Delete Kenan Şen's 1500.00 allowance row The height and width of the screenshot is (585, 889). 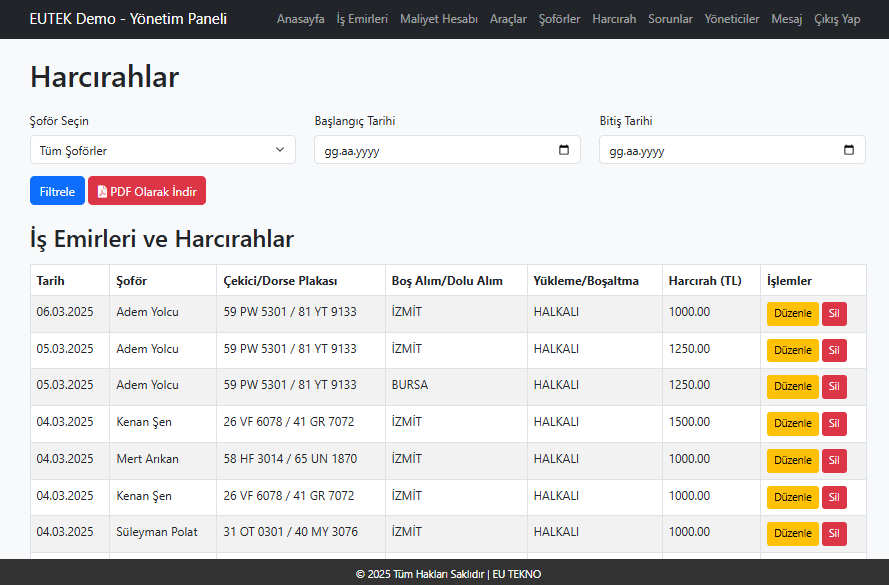(x=834, y=423)
